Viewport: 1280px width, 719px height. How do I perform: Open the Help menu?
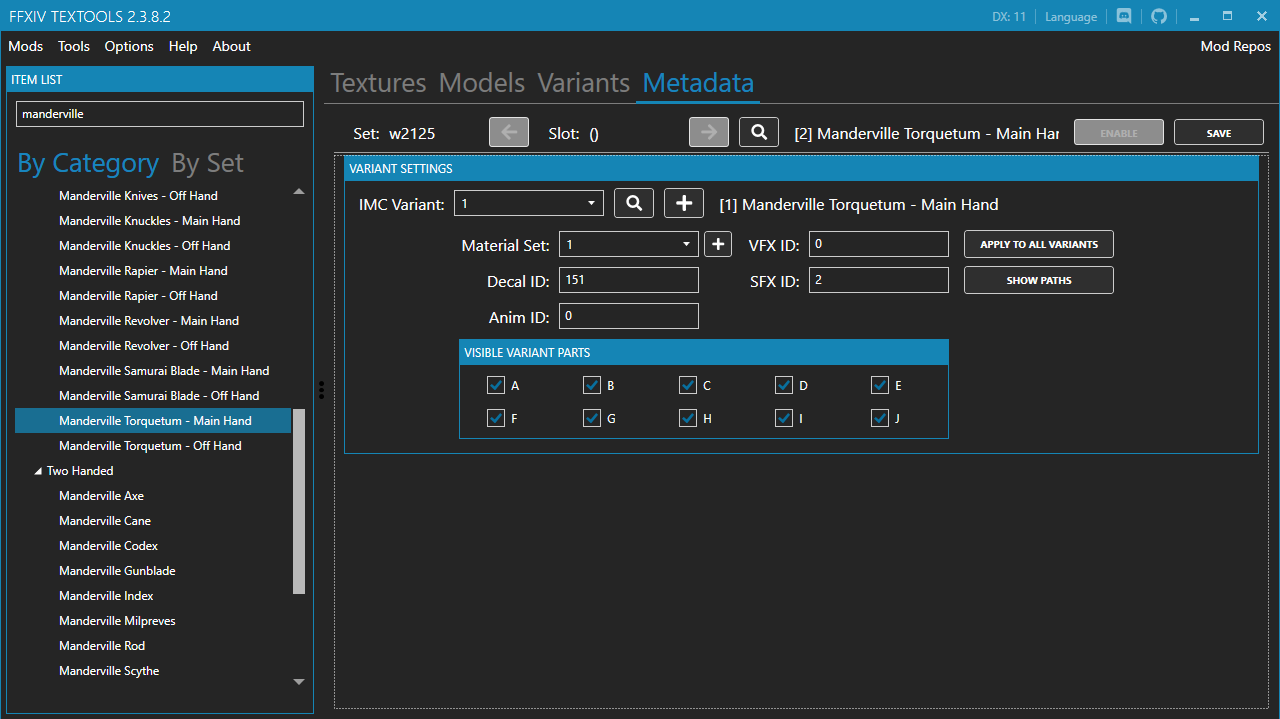pos(183,46)
